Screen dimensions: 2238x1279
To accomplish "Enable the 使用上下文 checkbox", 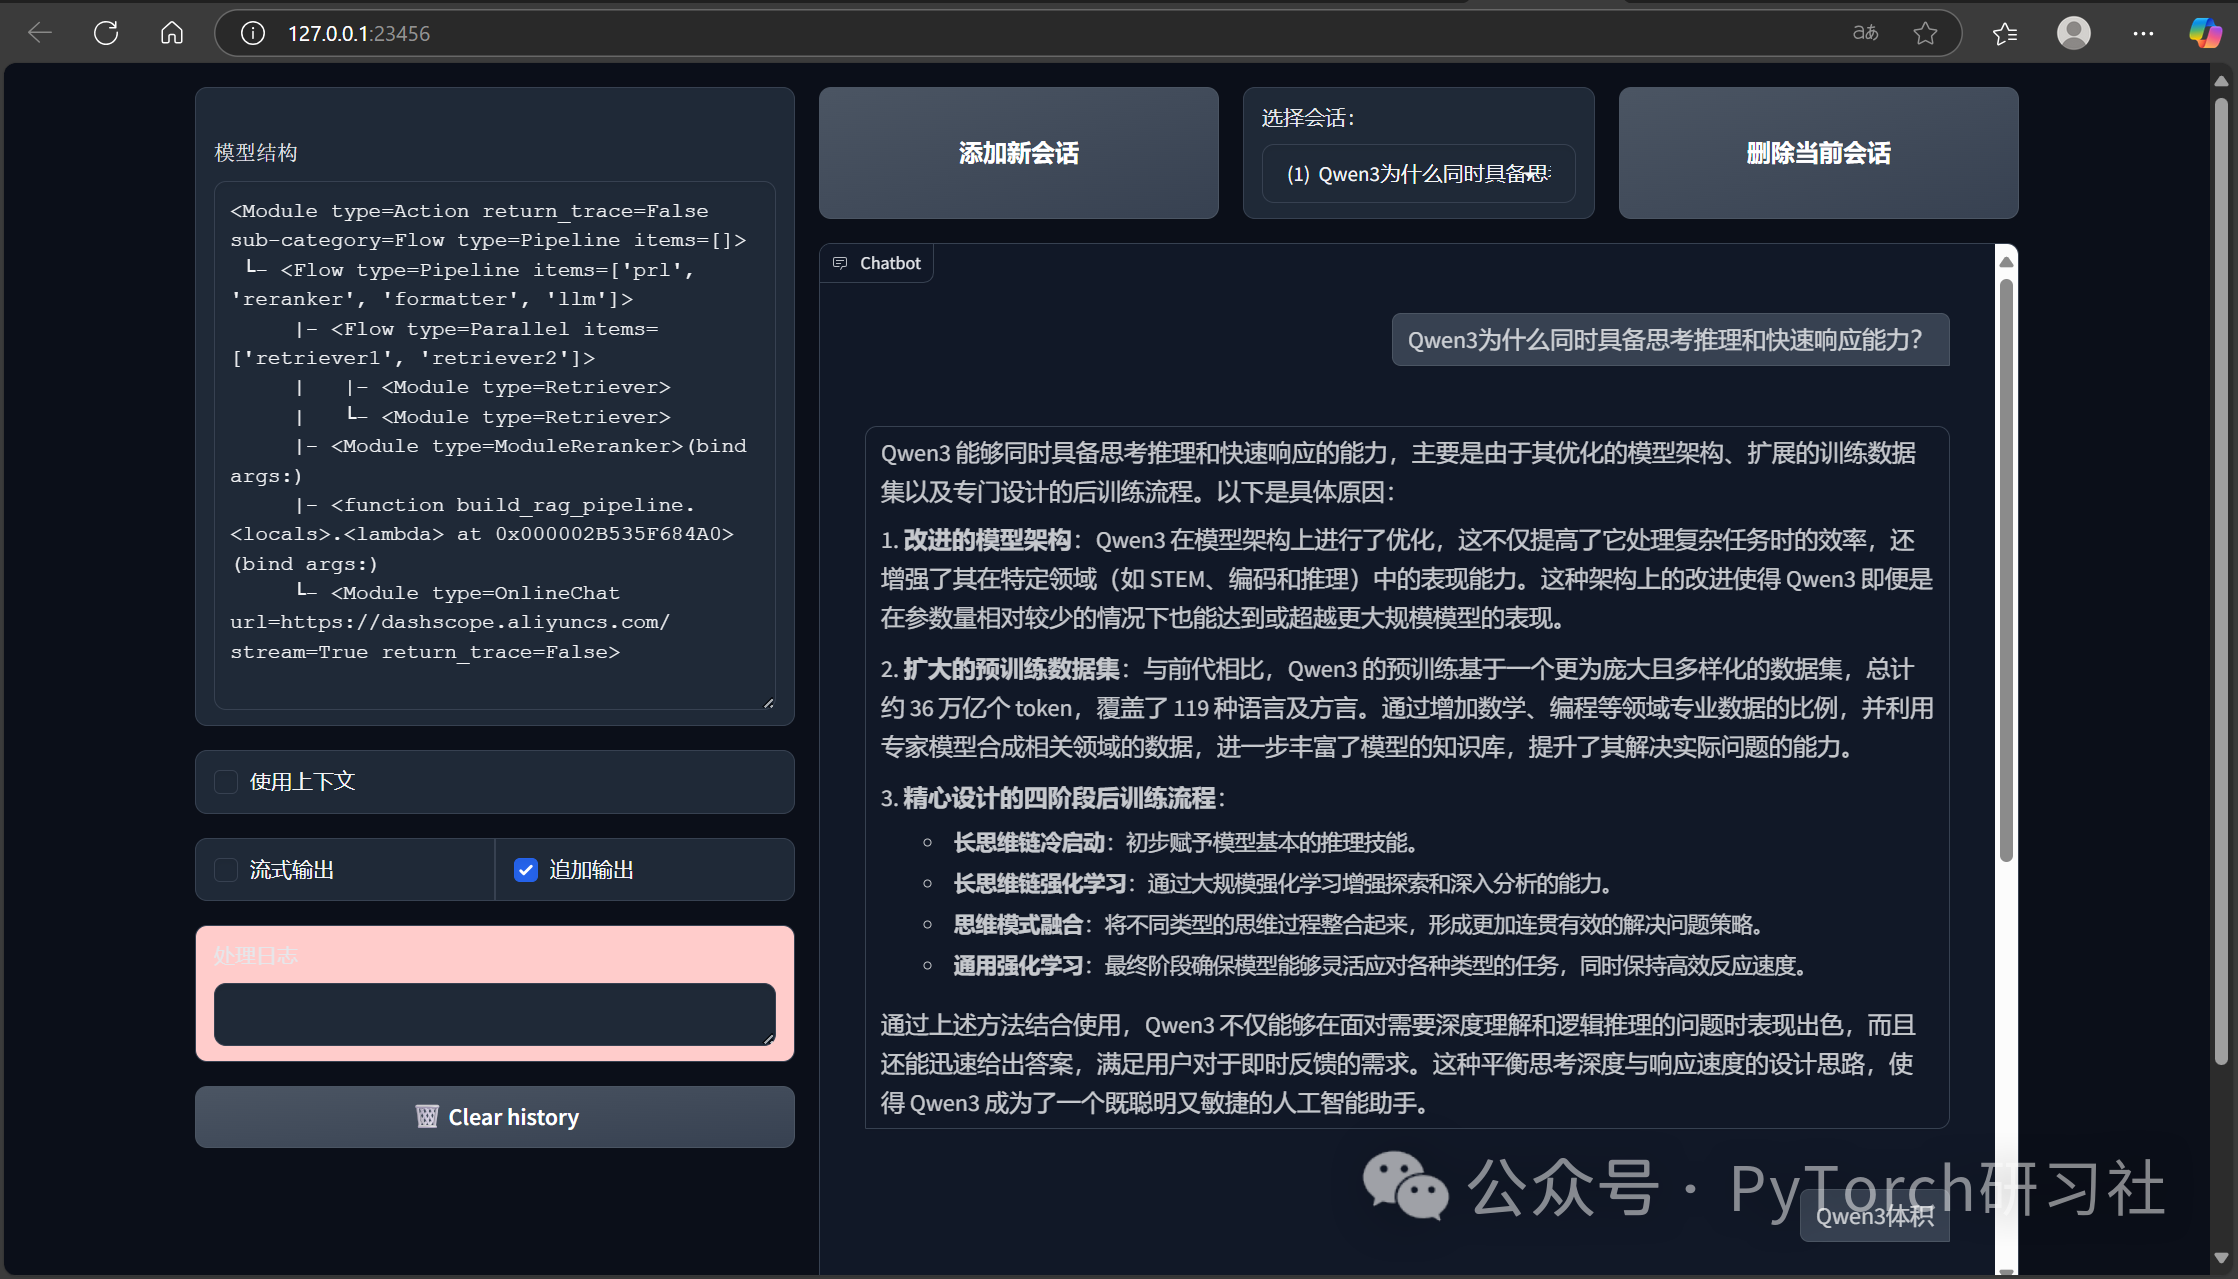I will tap(226, 782).
